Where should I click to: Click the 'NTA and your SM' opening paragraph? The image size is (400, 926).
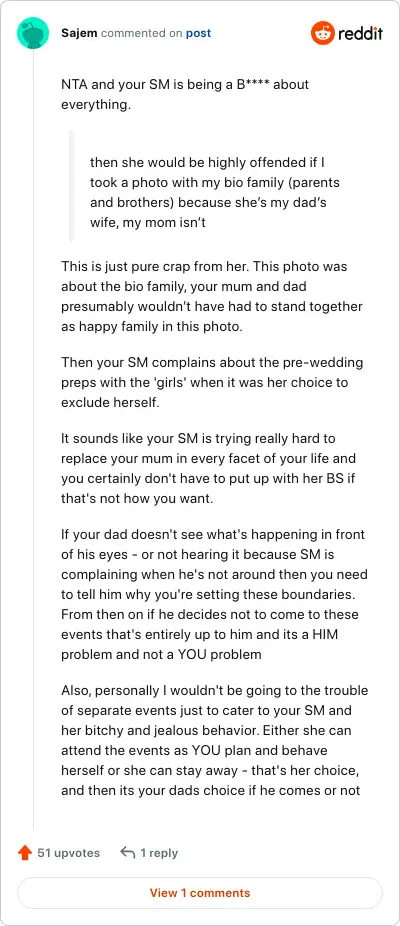pyautogui.click(x=185, y=94)
